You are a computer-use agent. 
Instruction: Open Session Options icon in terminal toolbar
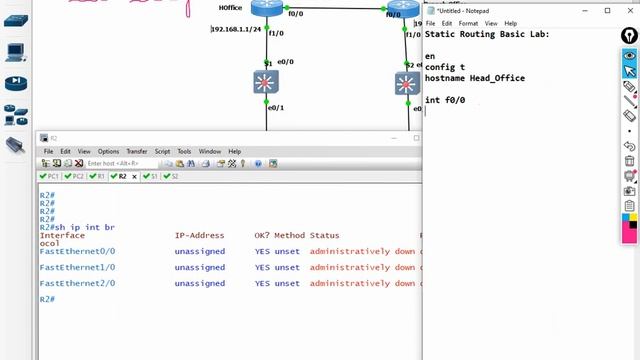221,164
